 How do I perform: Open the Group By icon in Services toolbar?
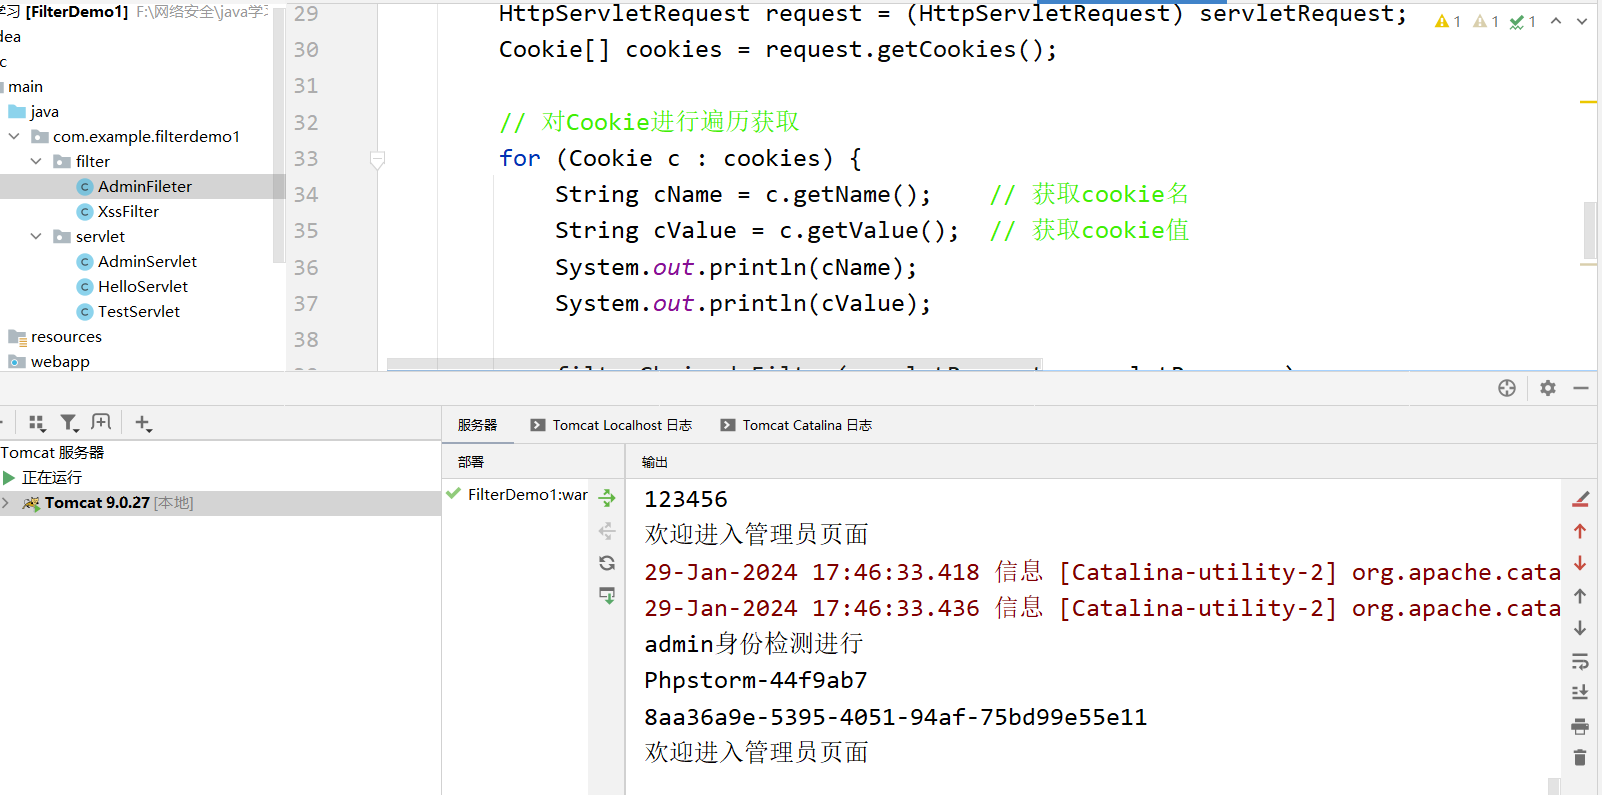coord(37,423)
